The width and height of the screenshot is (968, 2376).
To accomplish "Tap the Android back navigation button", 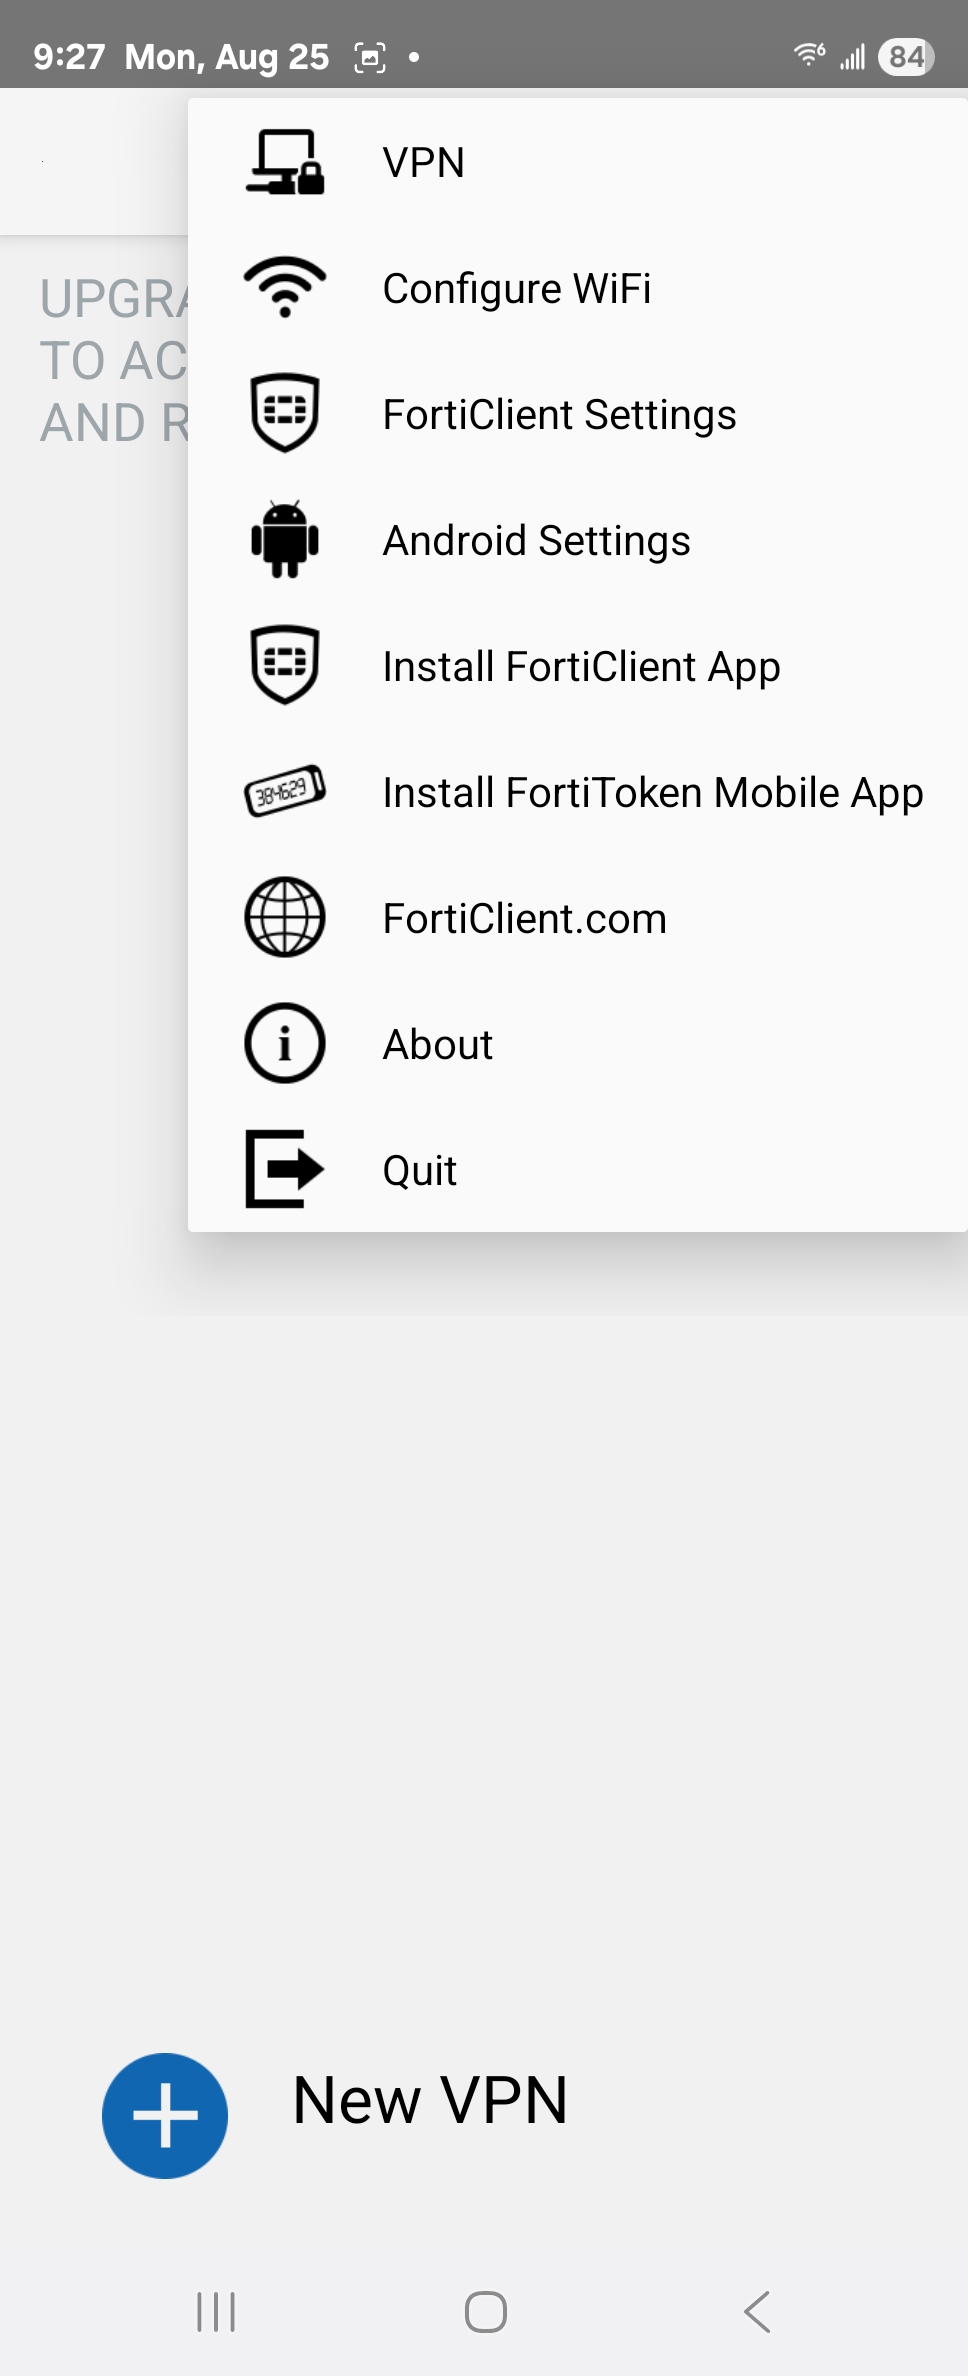I will tap(757, 2311).
